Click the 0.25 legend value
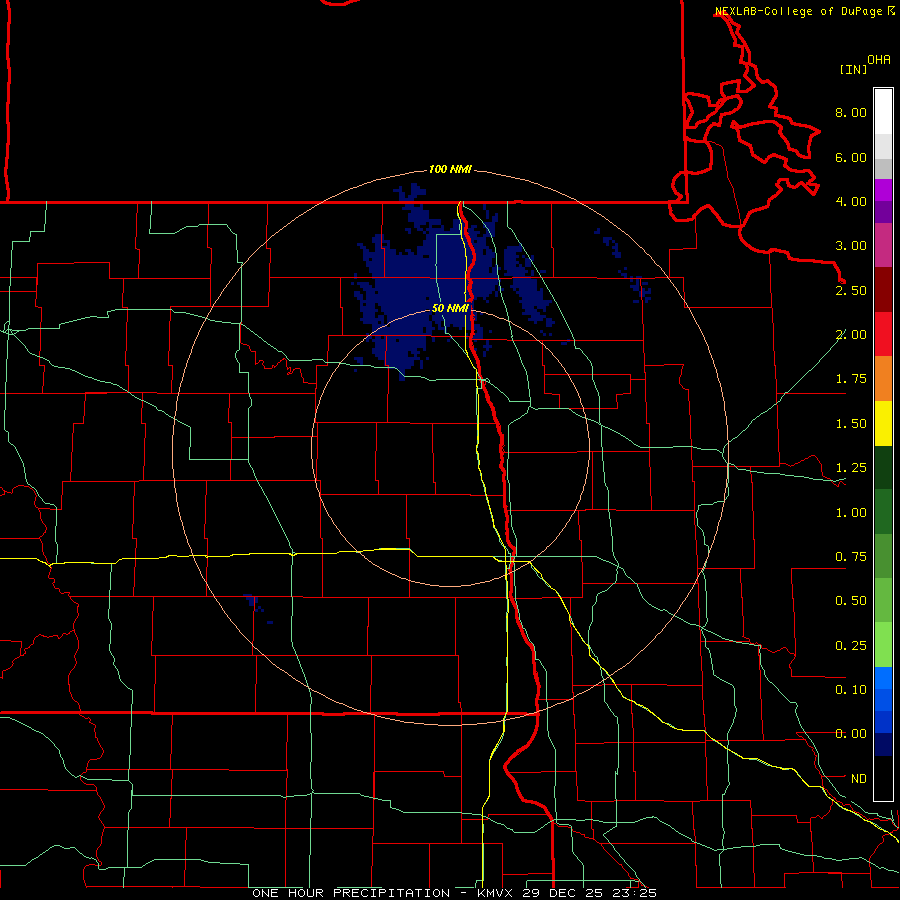Viewport: 900px width, 900px height. (851, 646)
